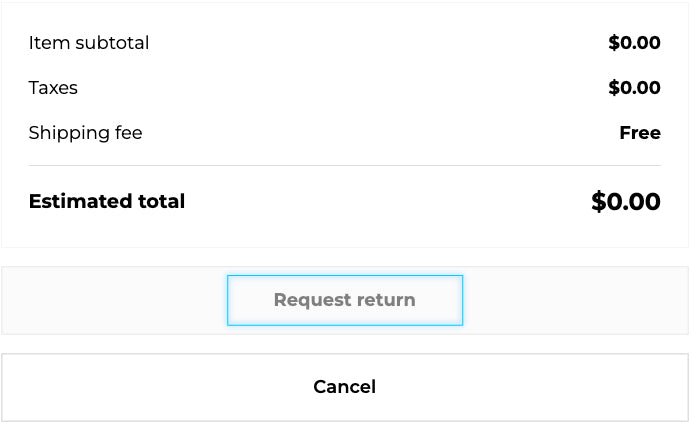Select the item subtotal $0.00 amount

click(634, 43)
